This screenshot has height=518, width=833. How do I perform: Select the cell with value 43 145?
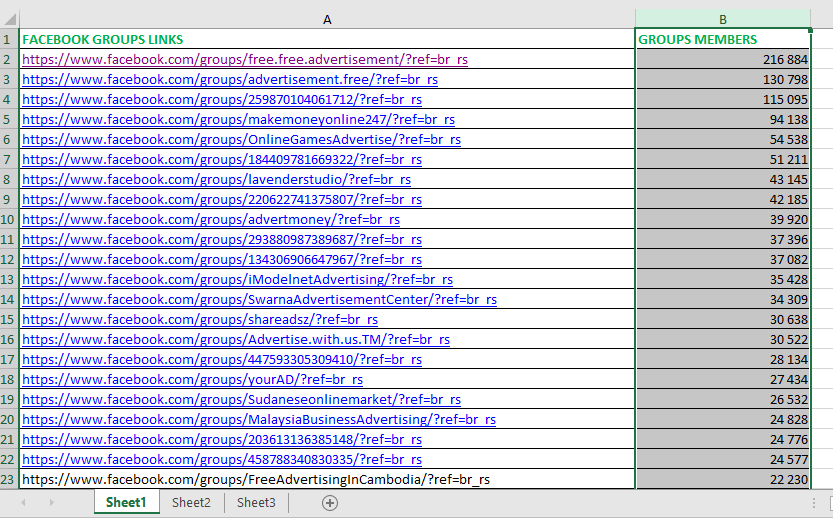(x=722, y=180)
